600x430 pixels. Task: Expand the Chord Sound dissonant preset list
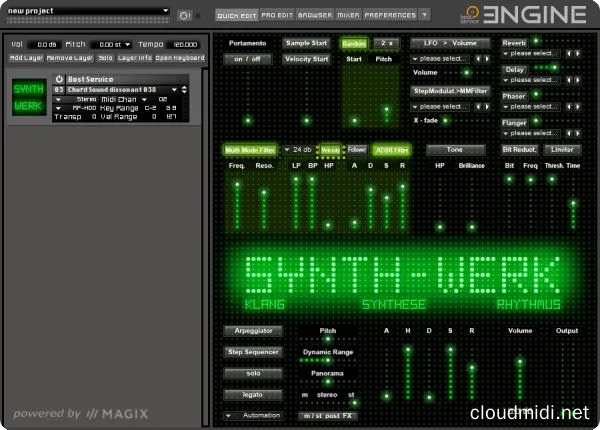coord(170,89)
